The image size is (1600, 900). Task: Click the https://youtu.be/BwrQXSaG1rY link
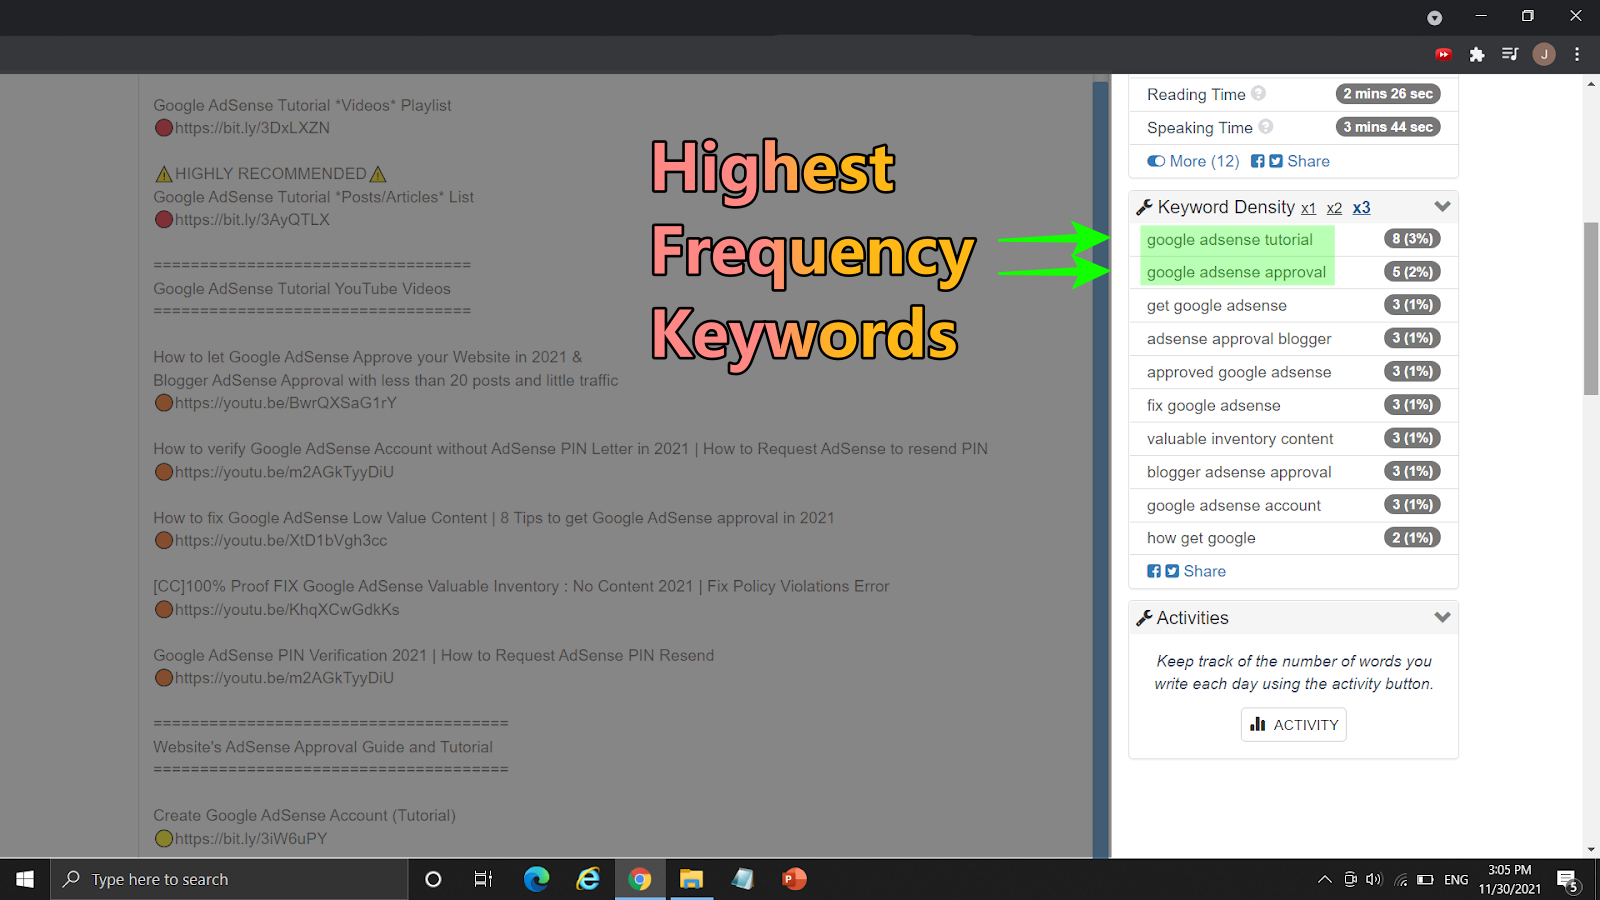[286, 403]
